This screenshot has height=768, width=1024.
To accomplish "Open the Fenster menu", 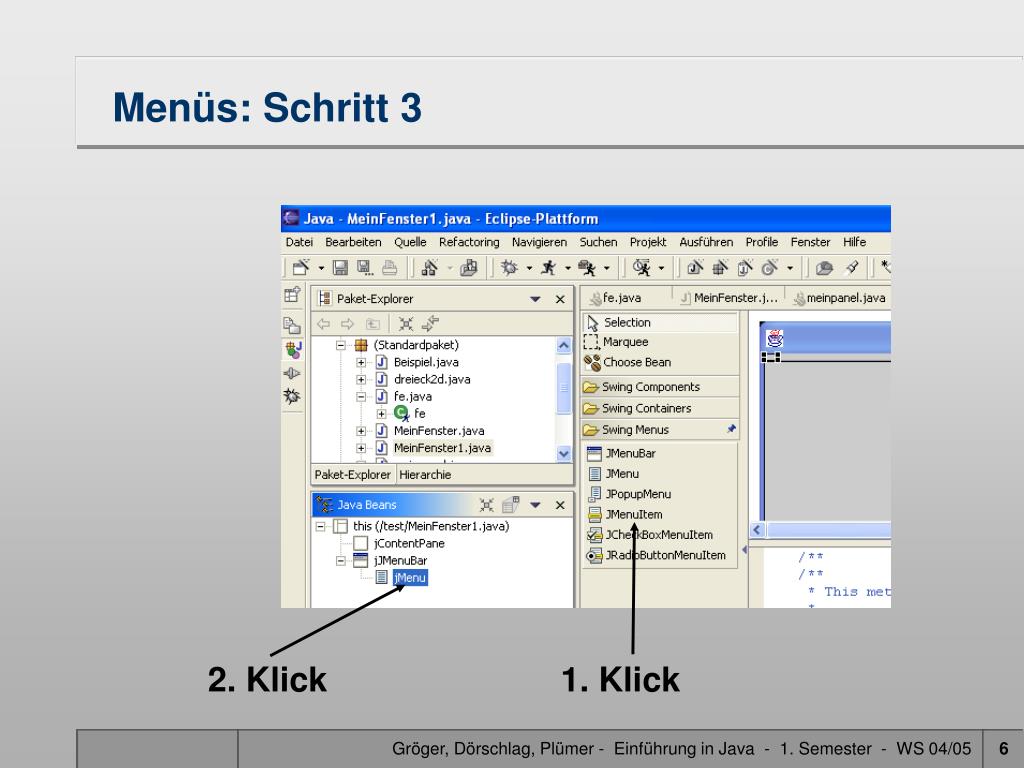I will click(810, 242).
